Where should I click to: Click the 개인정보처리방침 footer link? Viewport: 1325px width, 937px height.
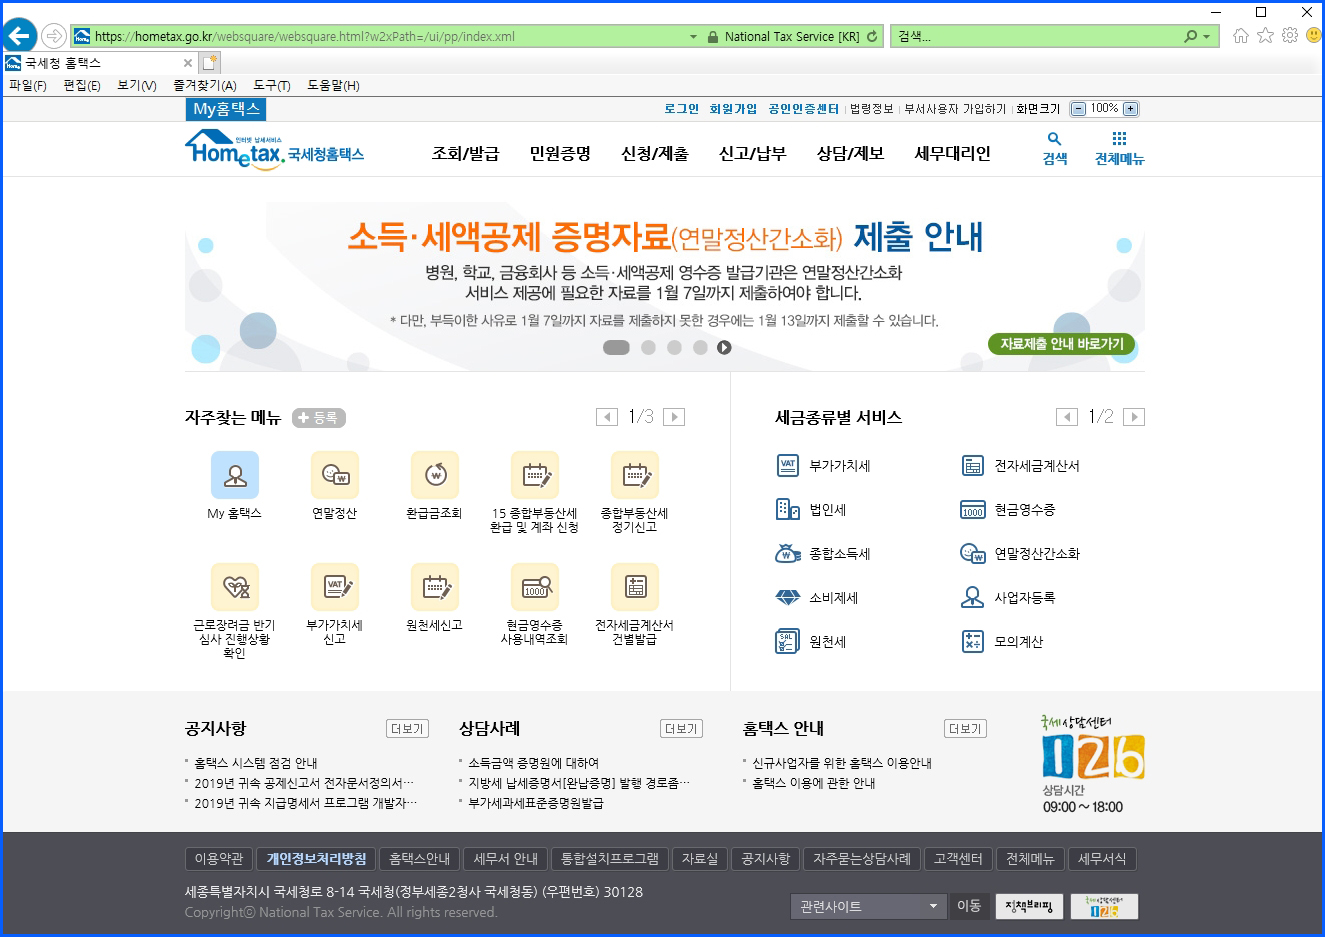[316, 859]
